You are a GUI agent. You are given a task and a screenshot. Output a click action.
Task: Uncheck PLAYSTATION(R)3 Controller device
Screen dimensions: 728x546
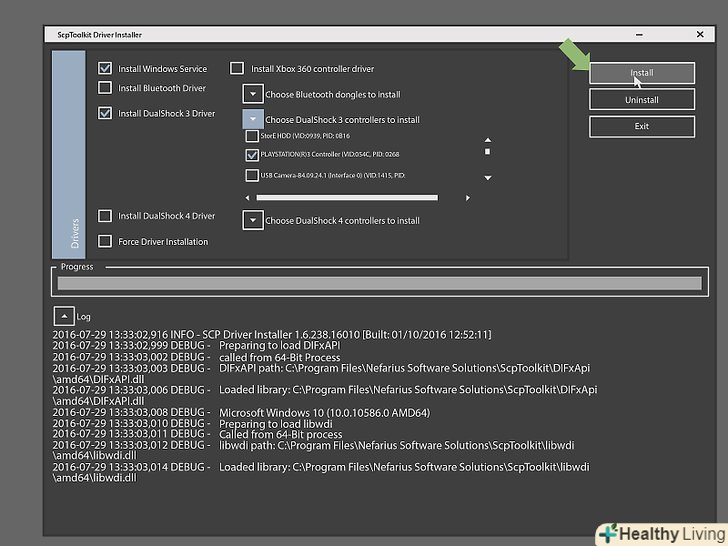pos(252,155)
